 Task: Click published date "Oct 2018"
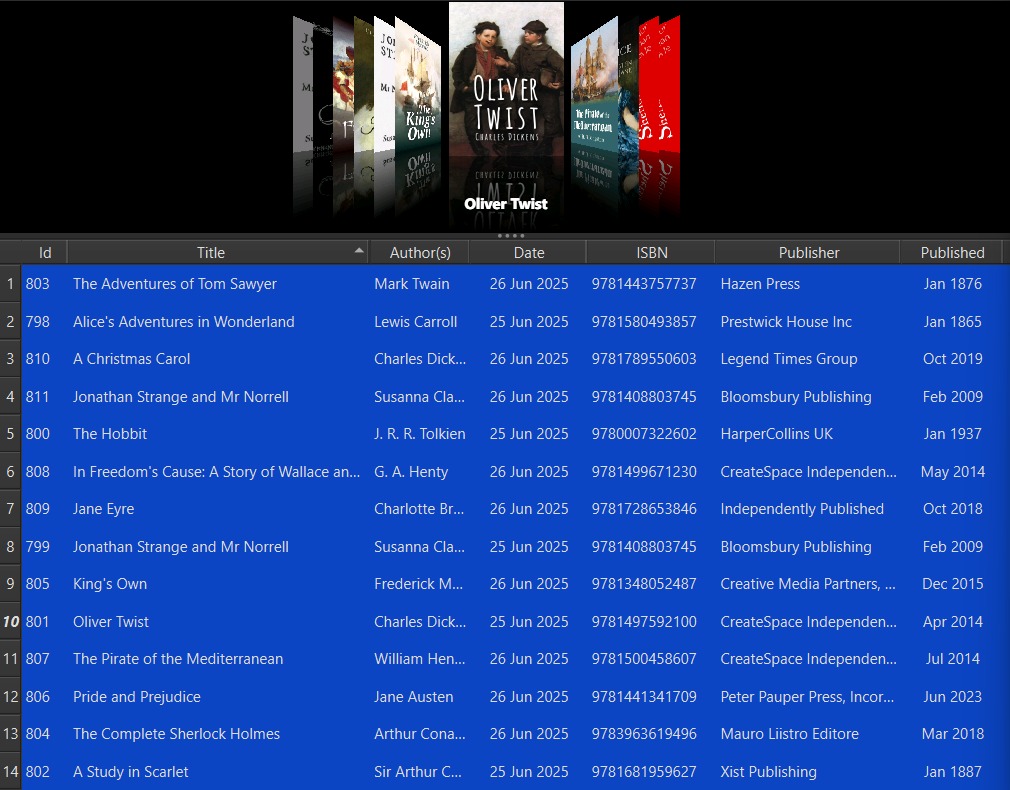click(x=953, y=509)
